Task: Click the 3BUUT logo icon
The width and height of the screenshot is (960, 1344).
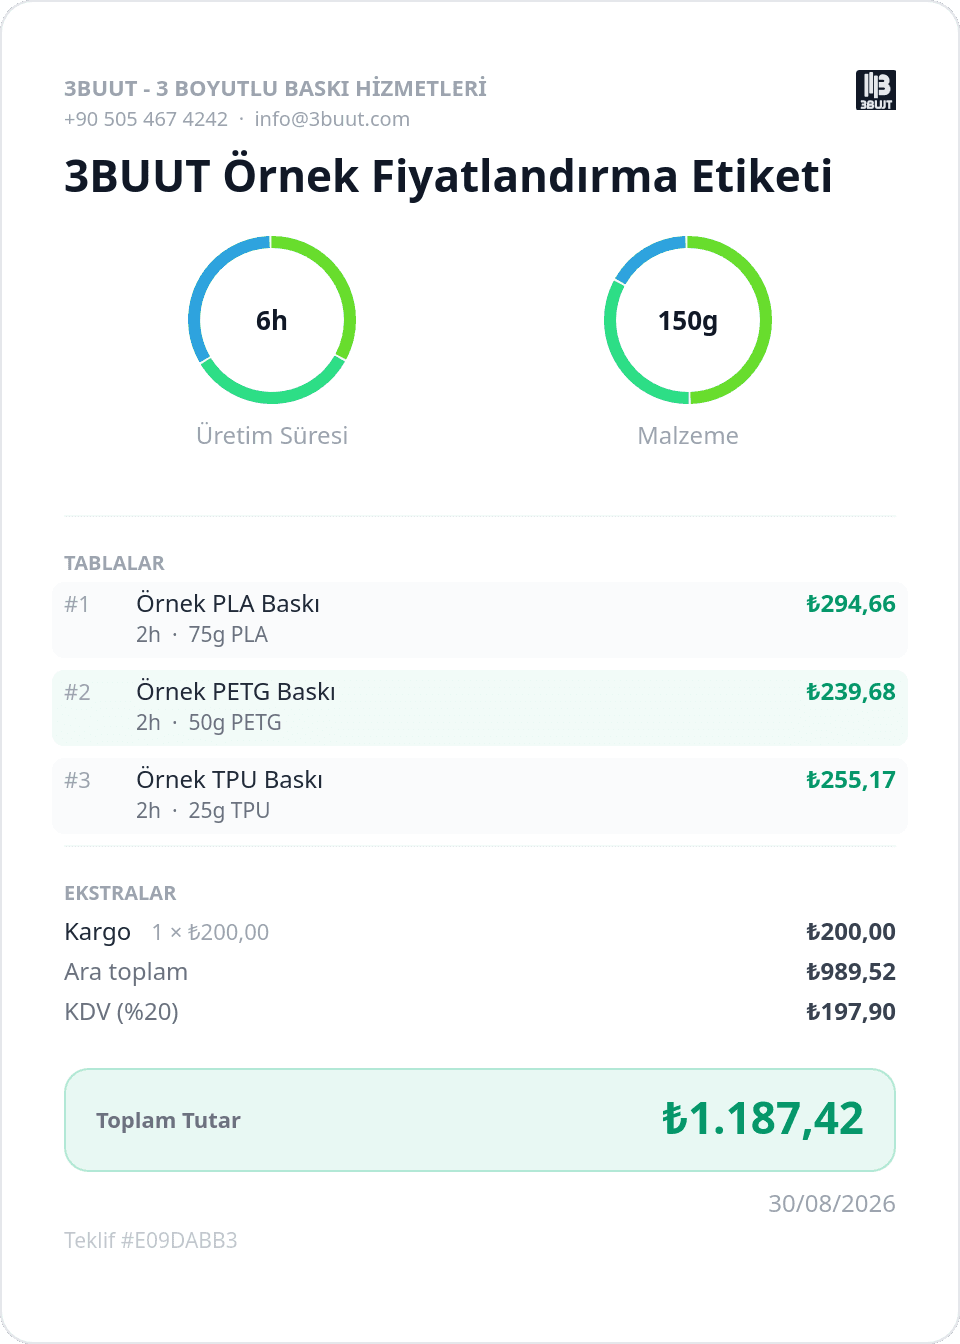Action: [876, 90]
